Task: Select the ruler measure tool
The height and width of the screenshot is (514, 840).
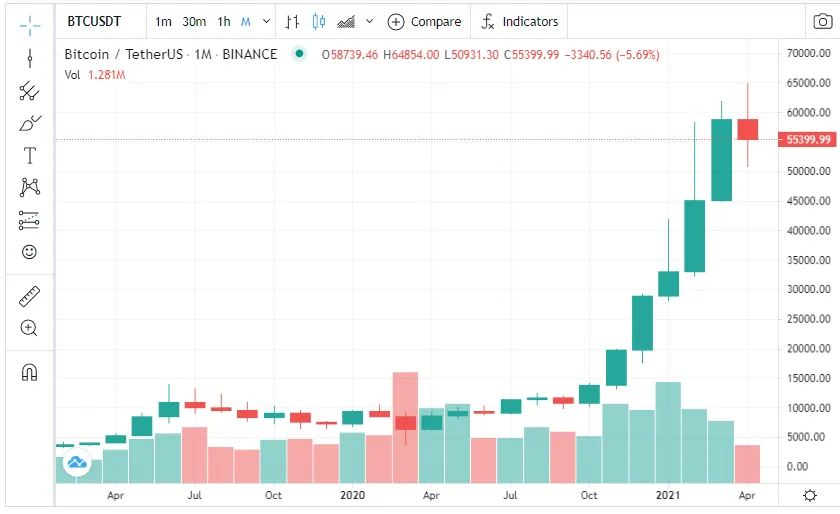Action: tap(29, 296)
